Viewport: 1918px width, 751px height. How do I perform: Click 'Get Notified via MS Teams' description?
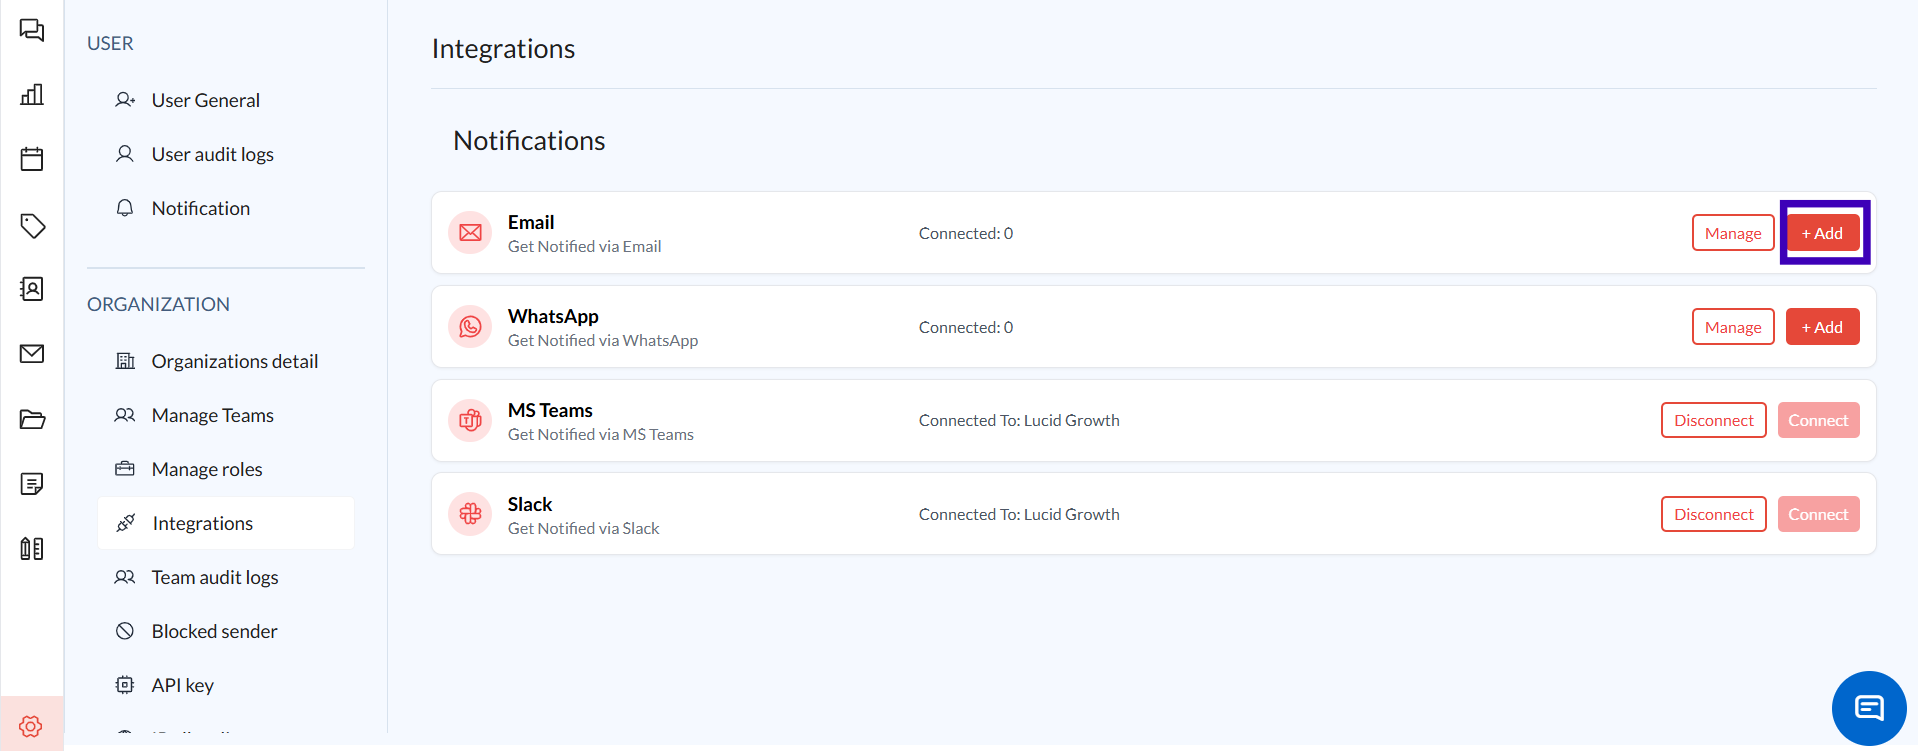(601, 434)
